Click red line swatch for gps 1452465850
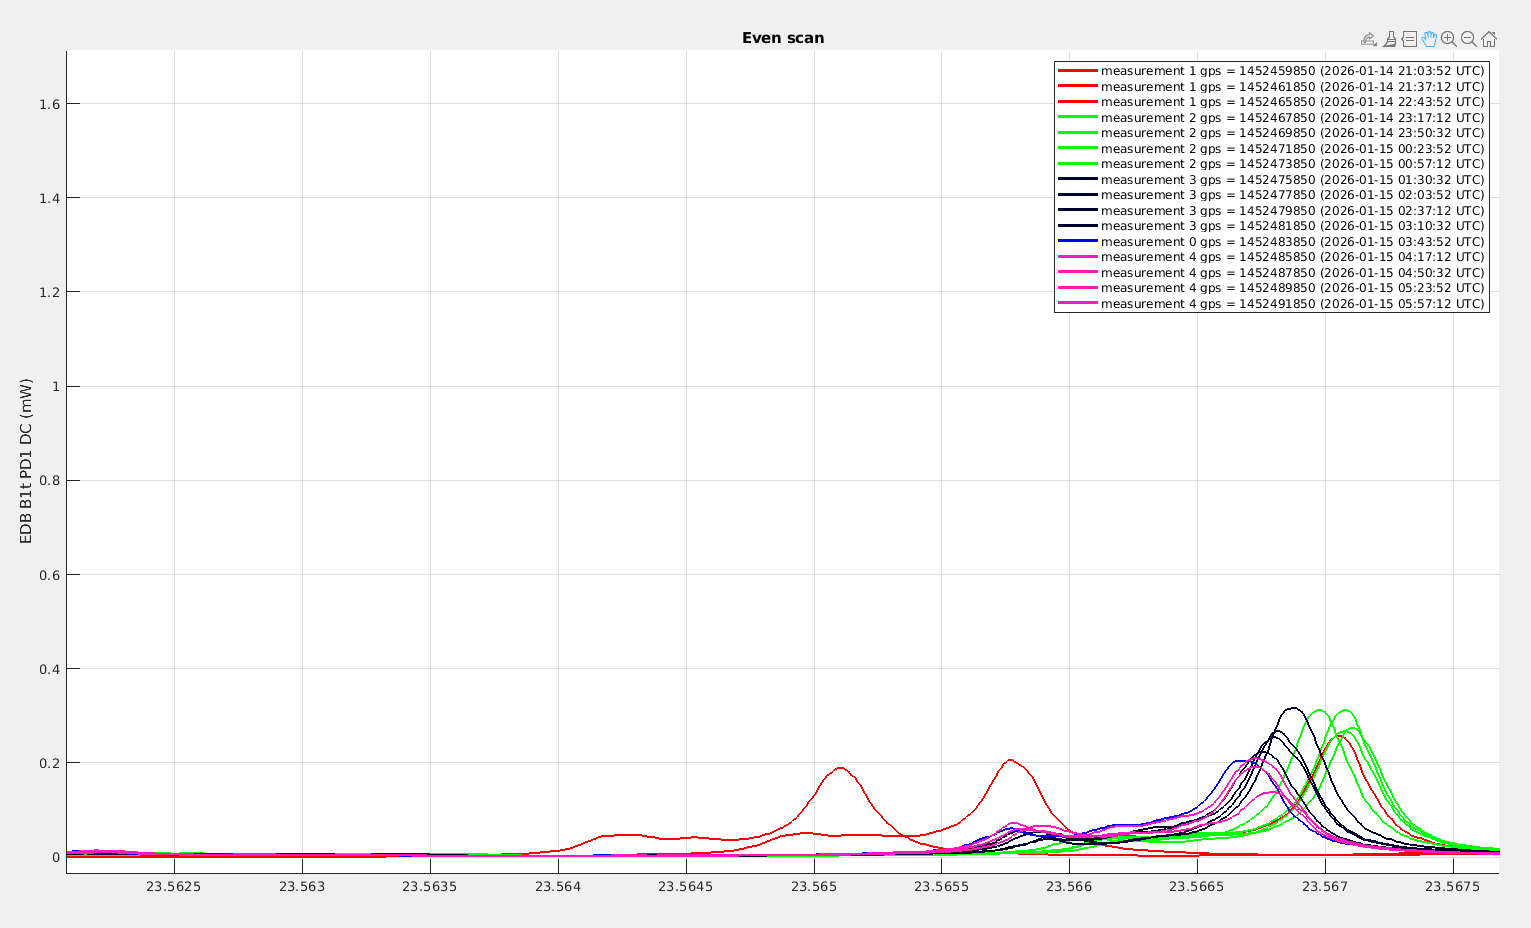 coord(1078,102)
